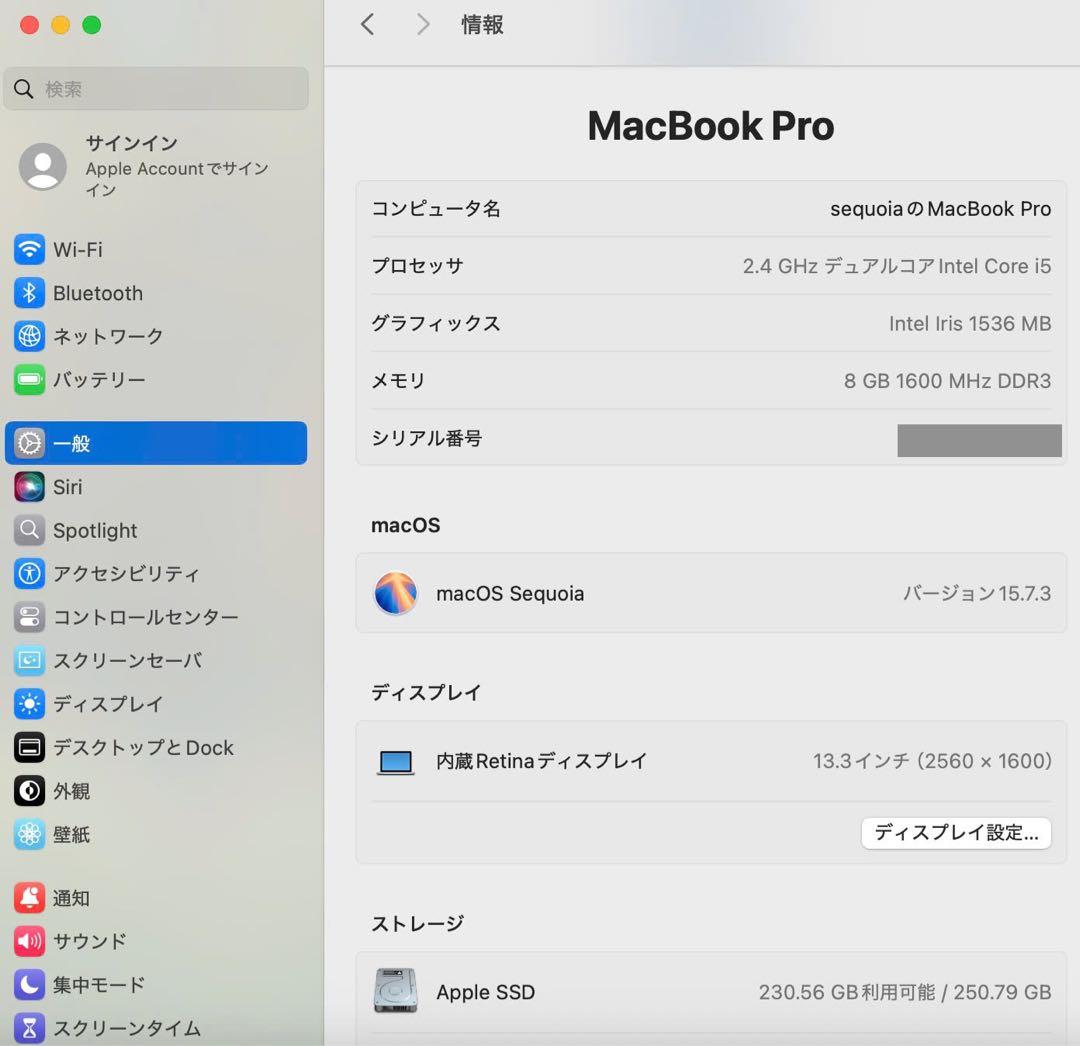Go back using the left chevron arrow
Screen dimensions: 1080x1046
(367, 24)
